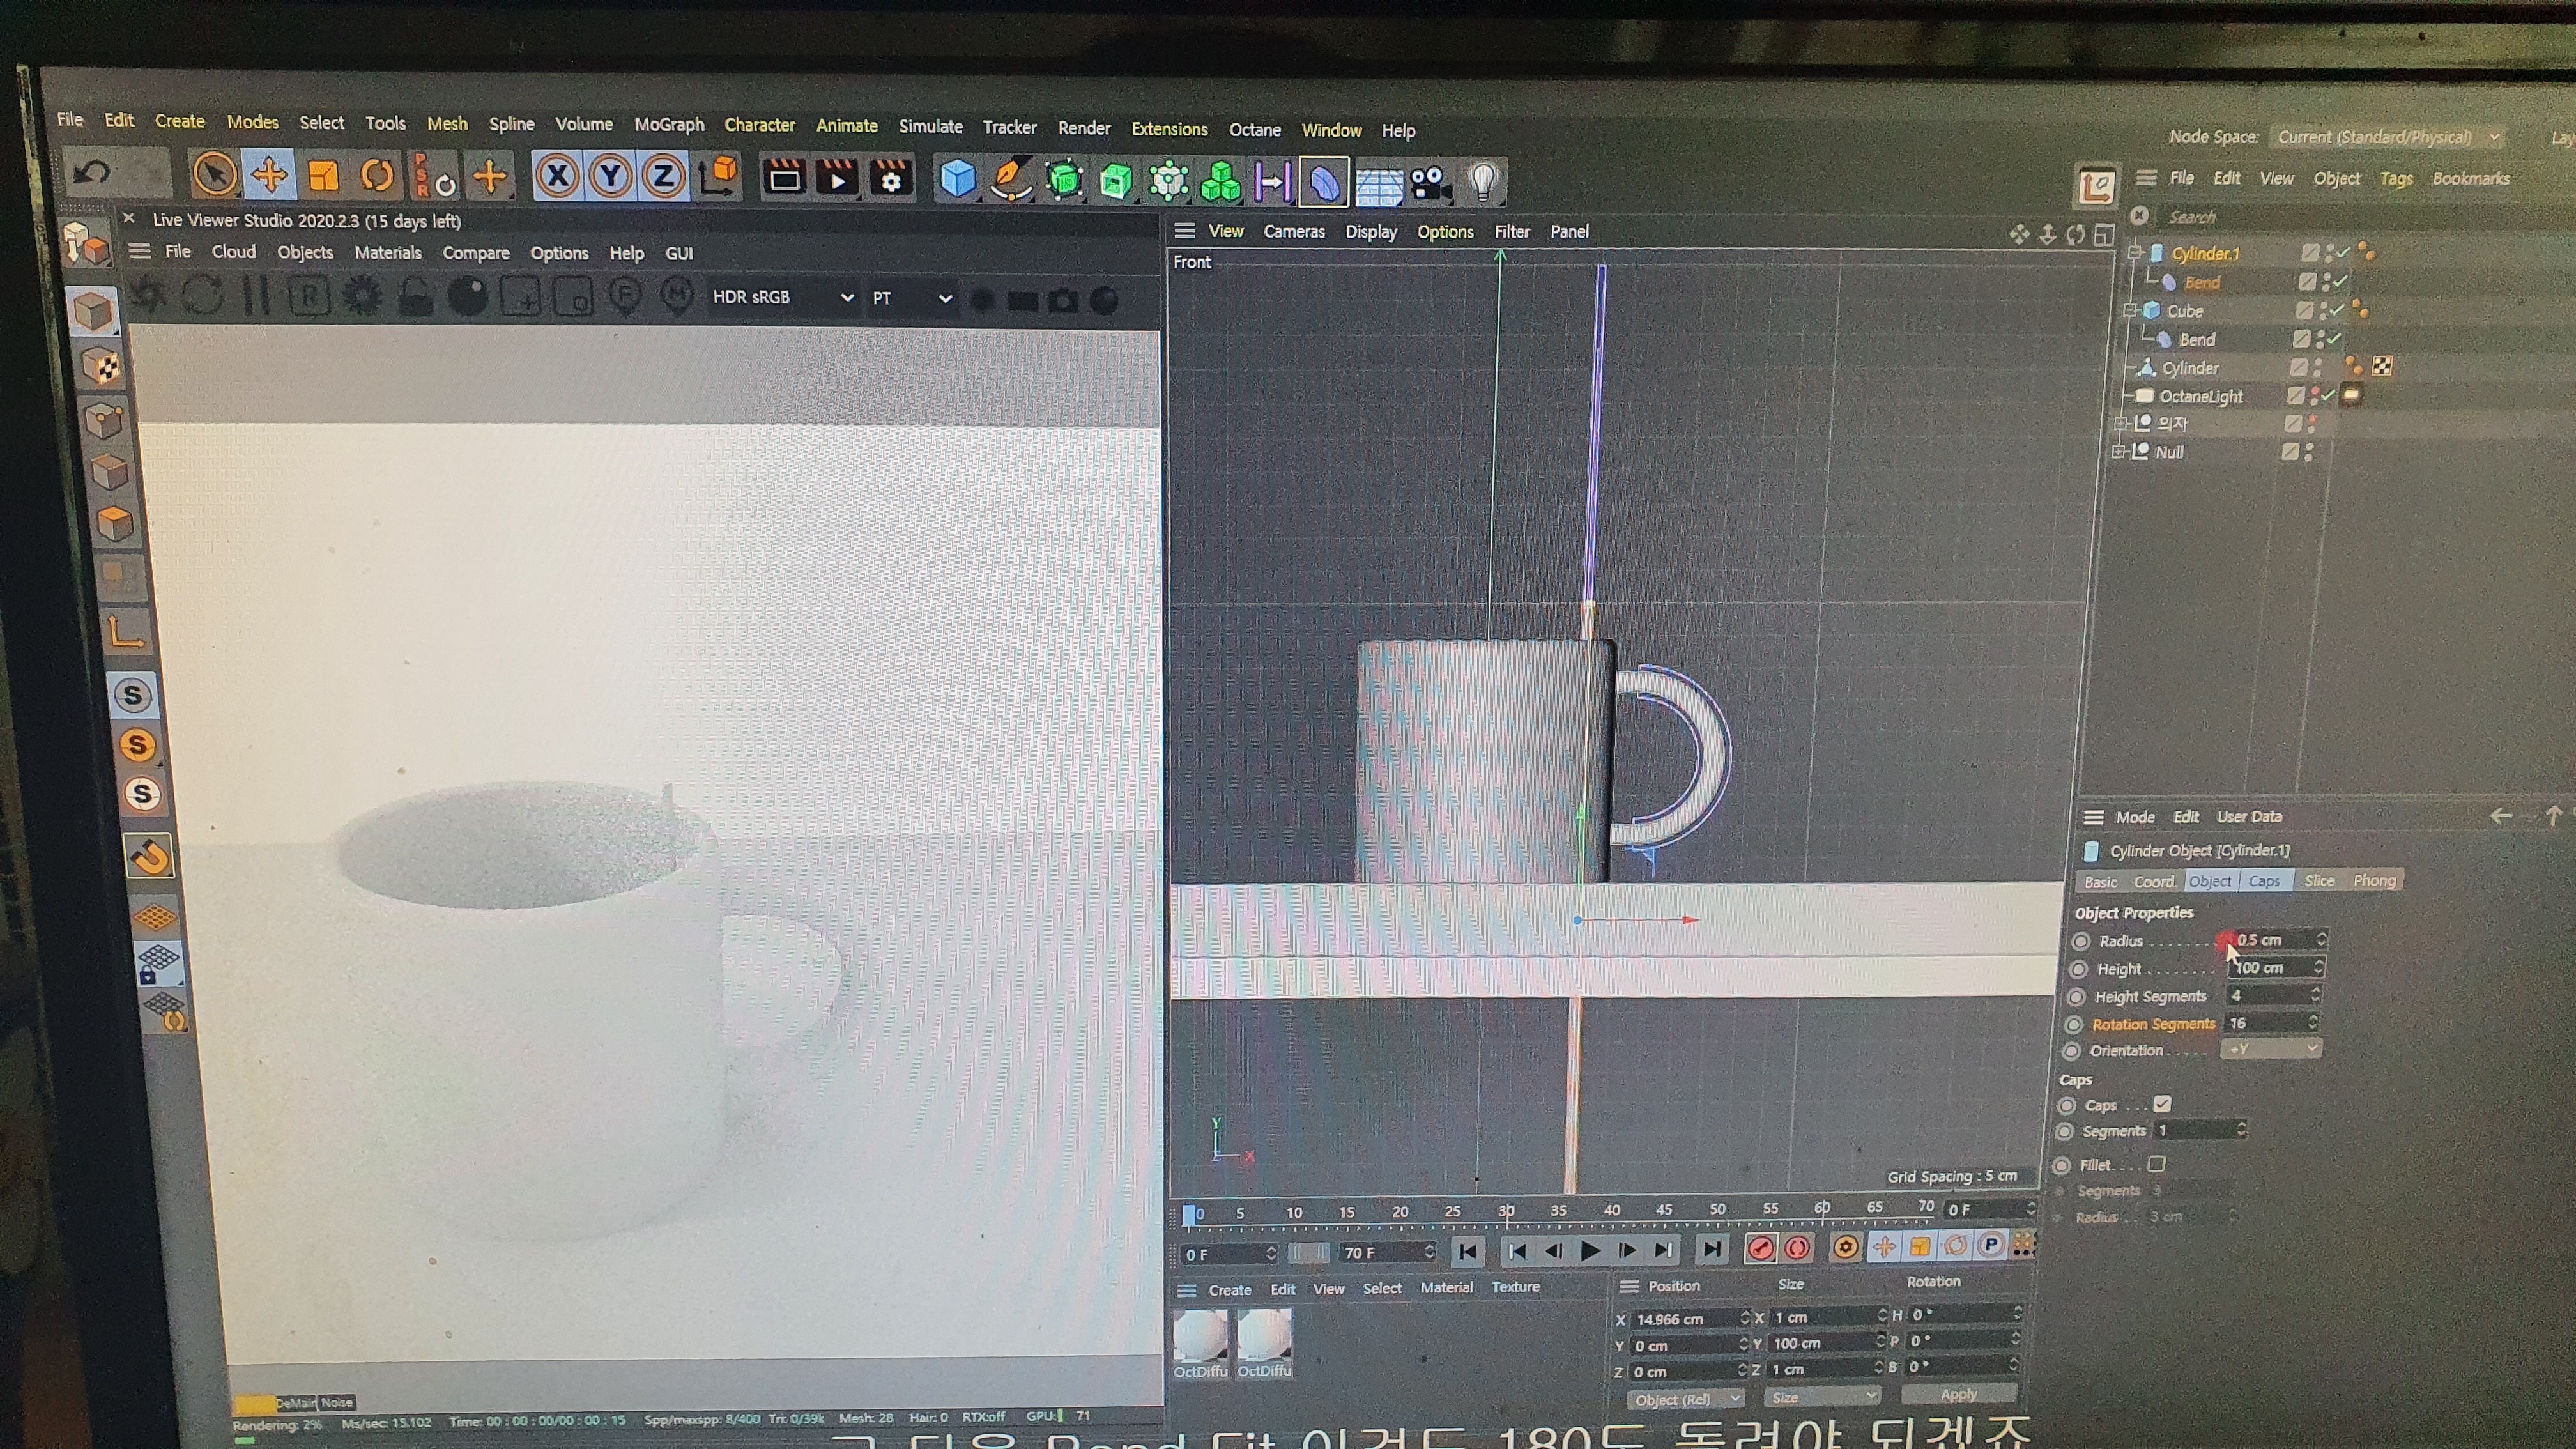Click the Record Active Objects button
Screen dimensions: 2576x1449
(1761, 1248)
